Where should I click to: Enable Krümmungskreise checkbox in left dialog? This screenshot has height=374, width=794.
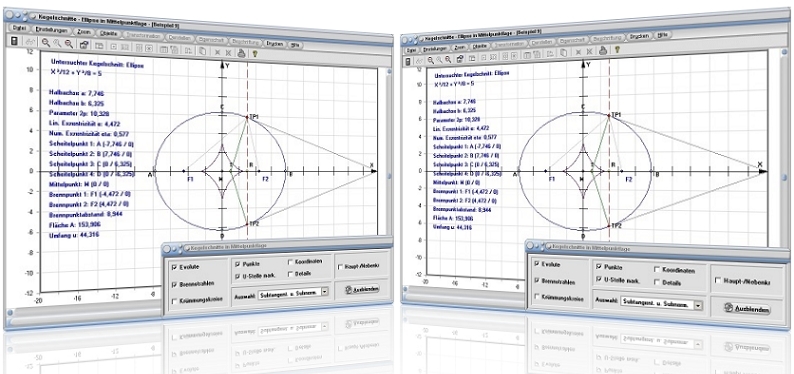[x=175, y=300]
